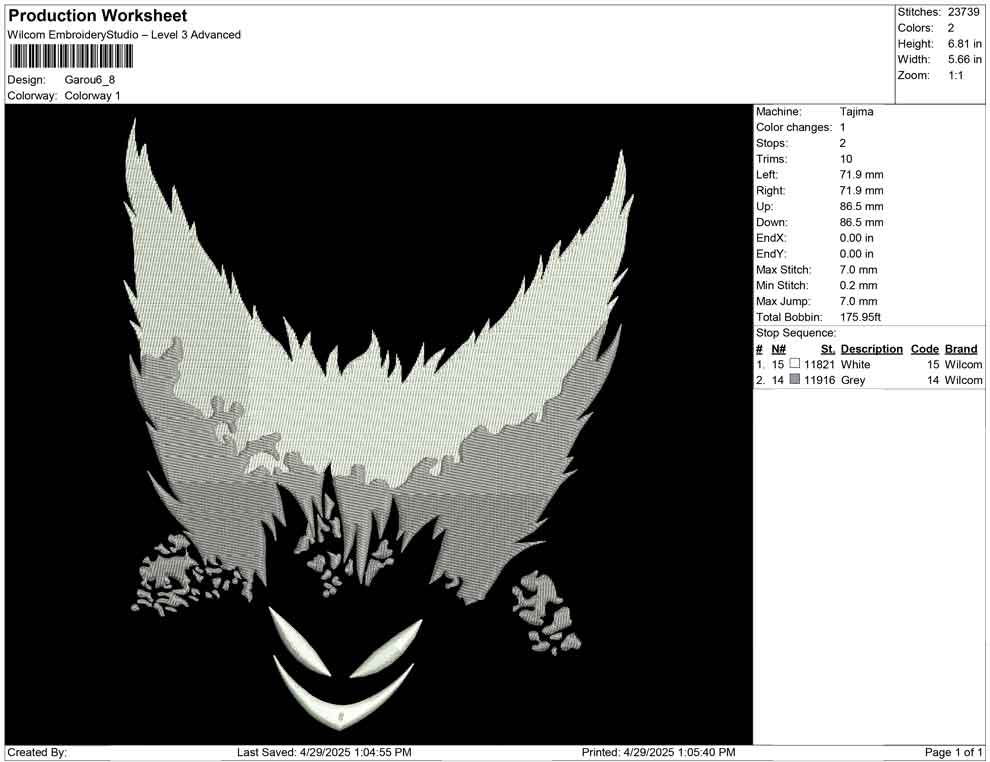Click the N# column header
The height and width of the screenshot is (762, 990).
coord(778,348)
